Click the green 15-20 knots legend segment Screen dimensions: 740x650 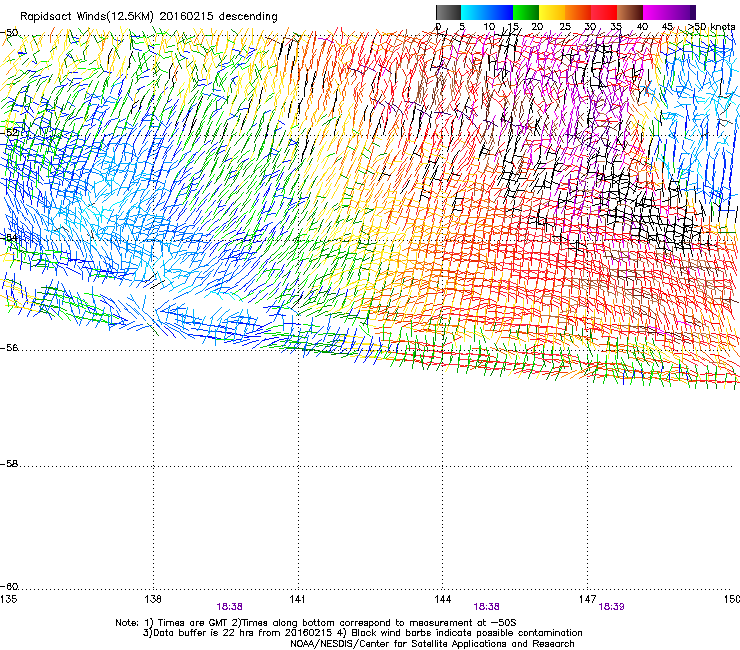(526, 12)
